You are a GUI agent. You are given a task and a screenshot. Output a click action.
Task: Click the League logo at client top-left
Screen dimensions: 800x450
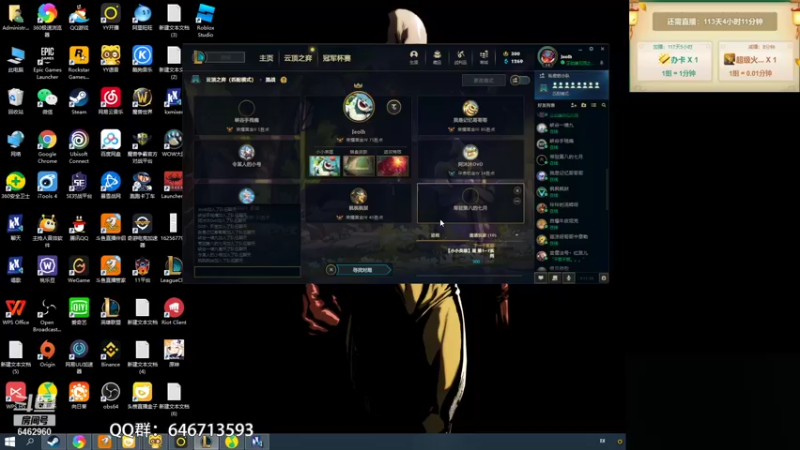pyautogui.click(x=199, y=57)
